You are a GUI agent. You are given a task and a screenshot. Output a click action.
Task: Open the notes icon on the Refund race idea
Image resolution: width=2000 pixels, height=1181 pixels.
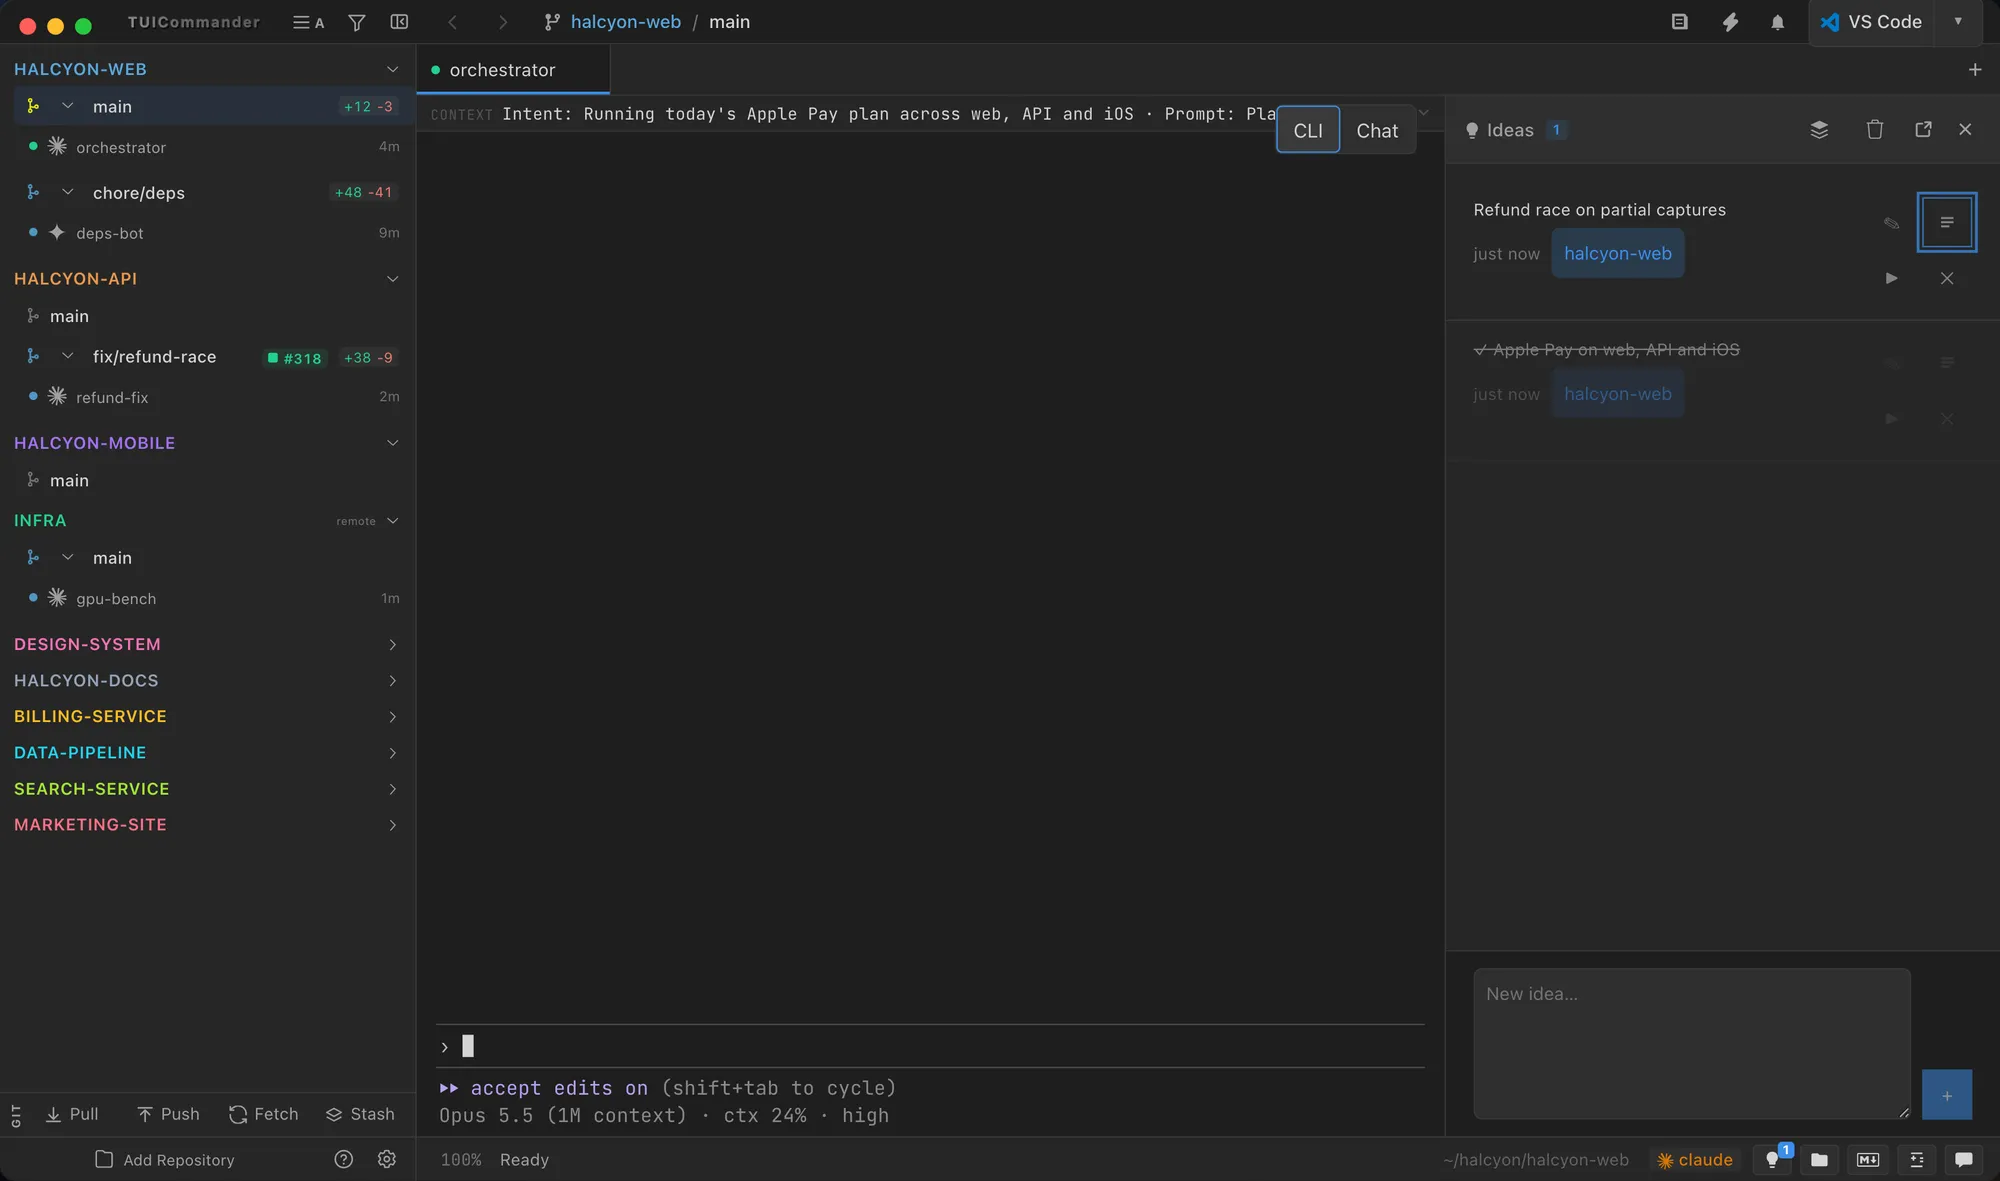1947,222
